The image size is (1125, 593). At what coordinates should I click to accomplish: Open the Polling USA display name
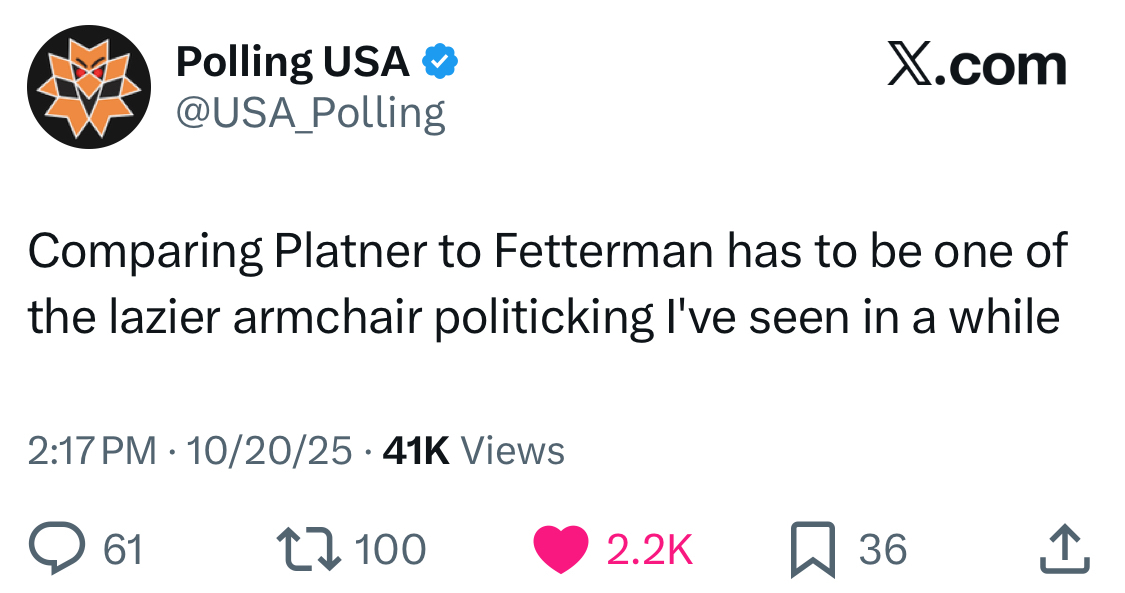tap(292, 62)
